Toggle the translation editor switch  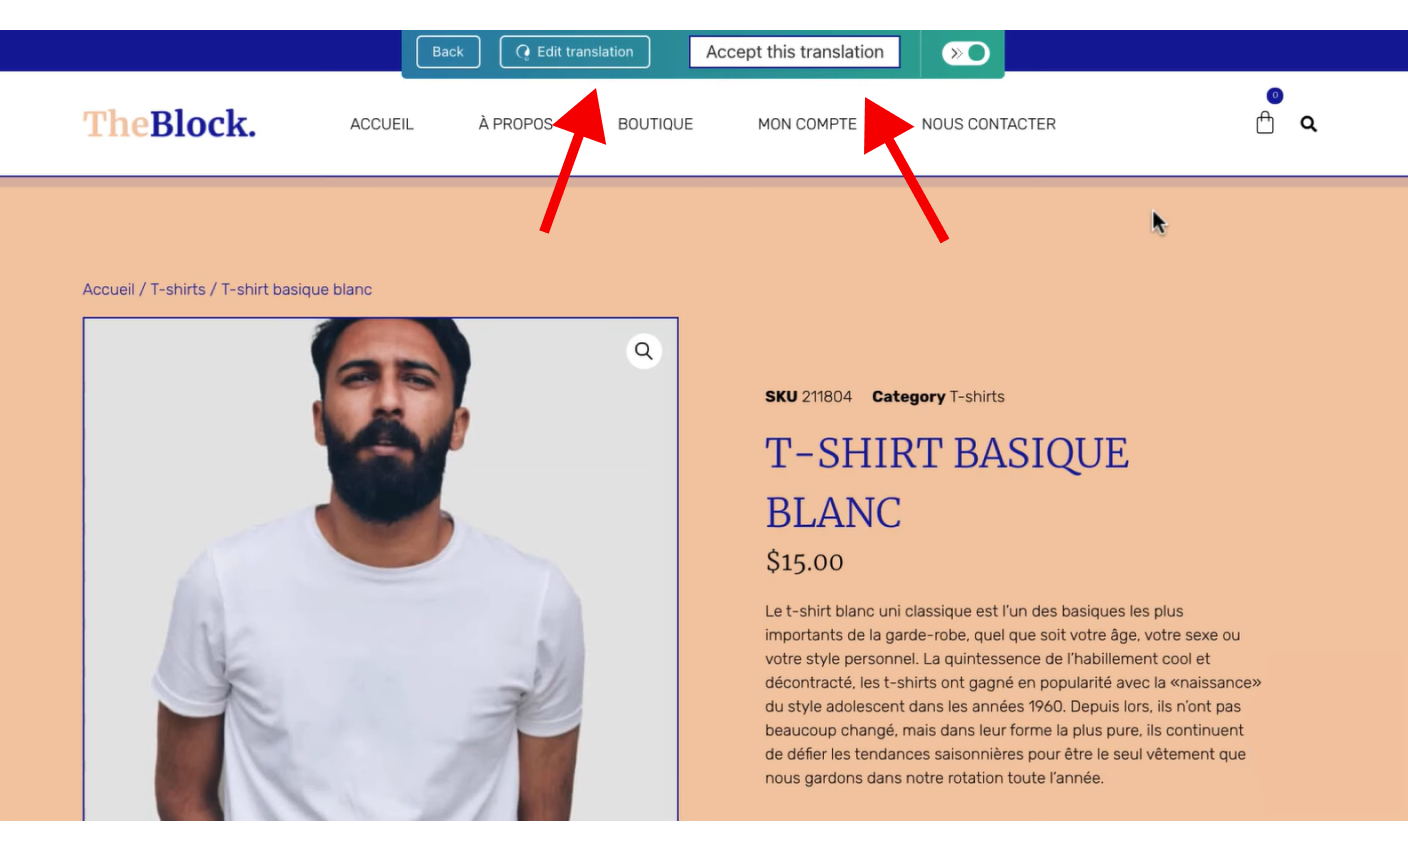(966, 53)
